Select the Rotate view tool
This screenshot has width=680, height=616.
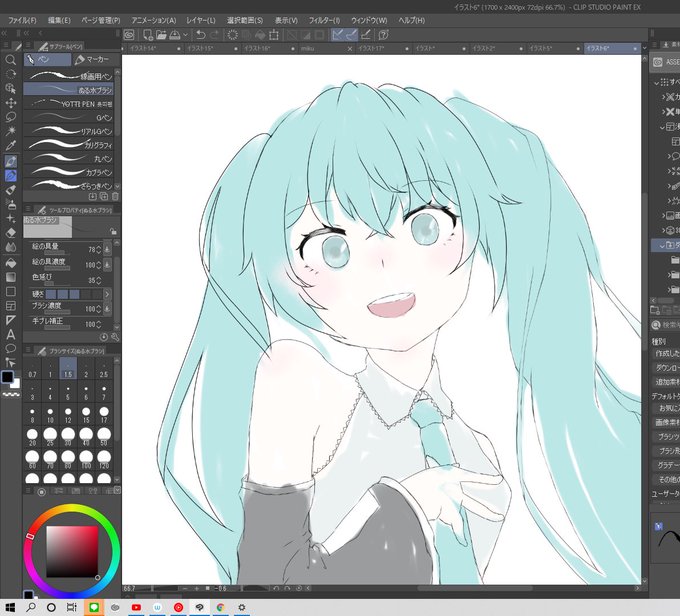coord(11,74)
